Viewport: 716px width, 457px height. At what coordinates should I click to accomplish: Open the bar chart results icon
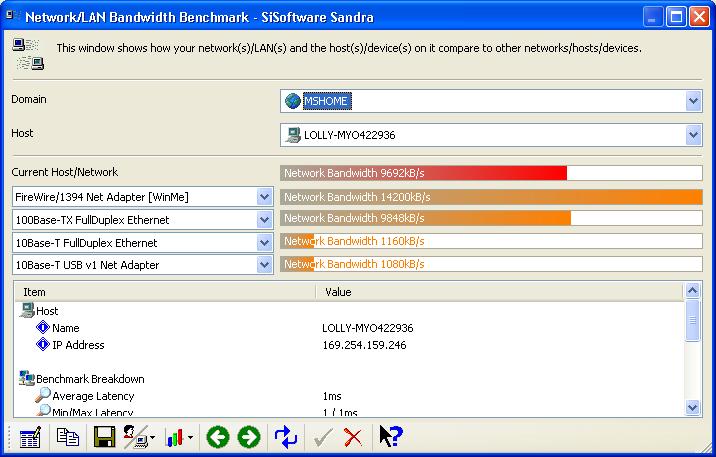175,437
